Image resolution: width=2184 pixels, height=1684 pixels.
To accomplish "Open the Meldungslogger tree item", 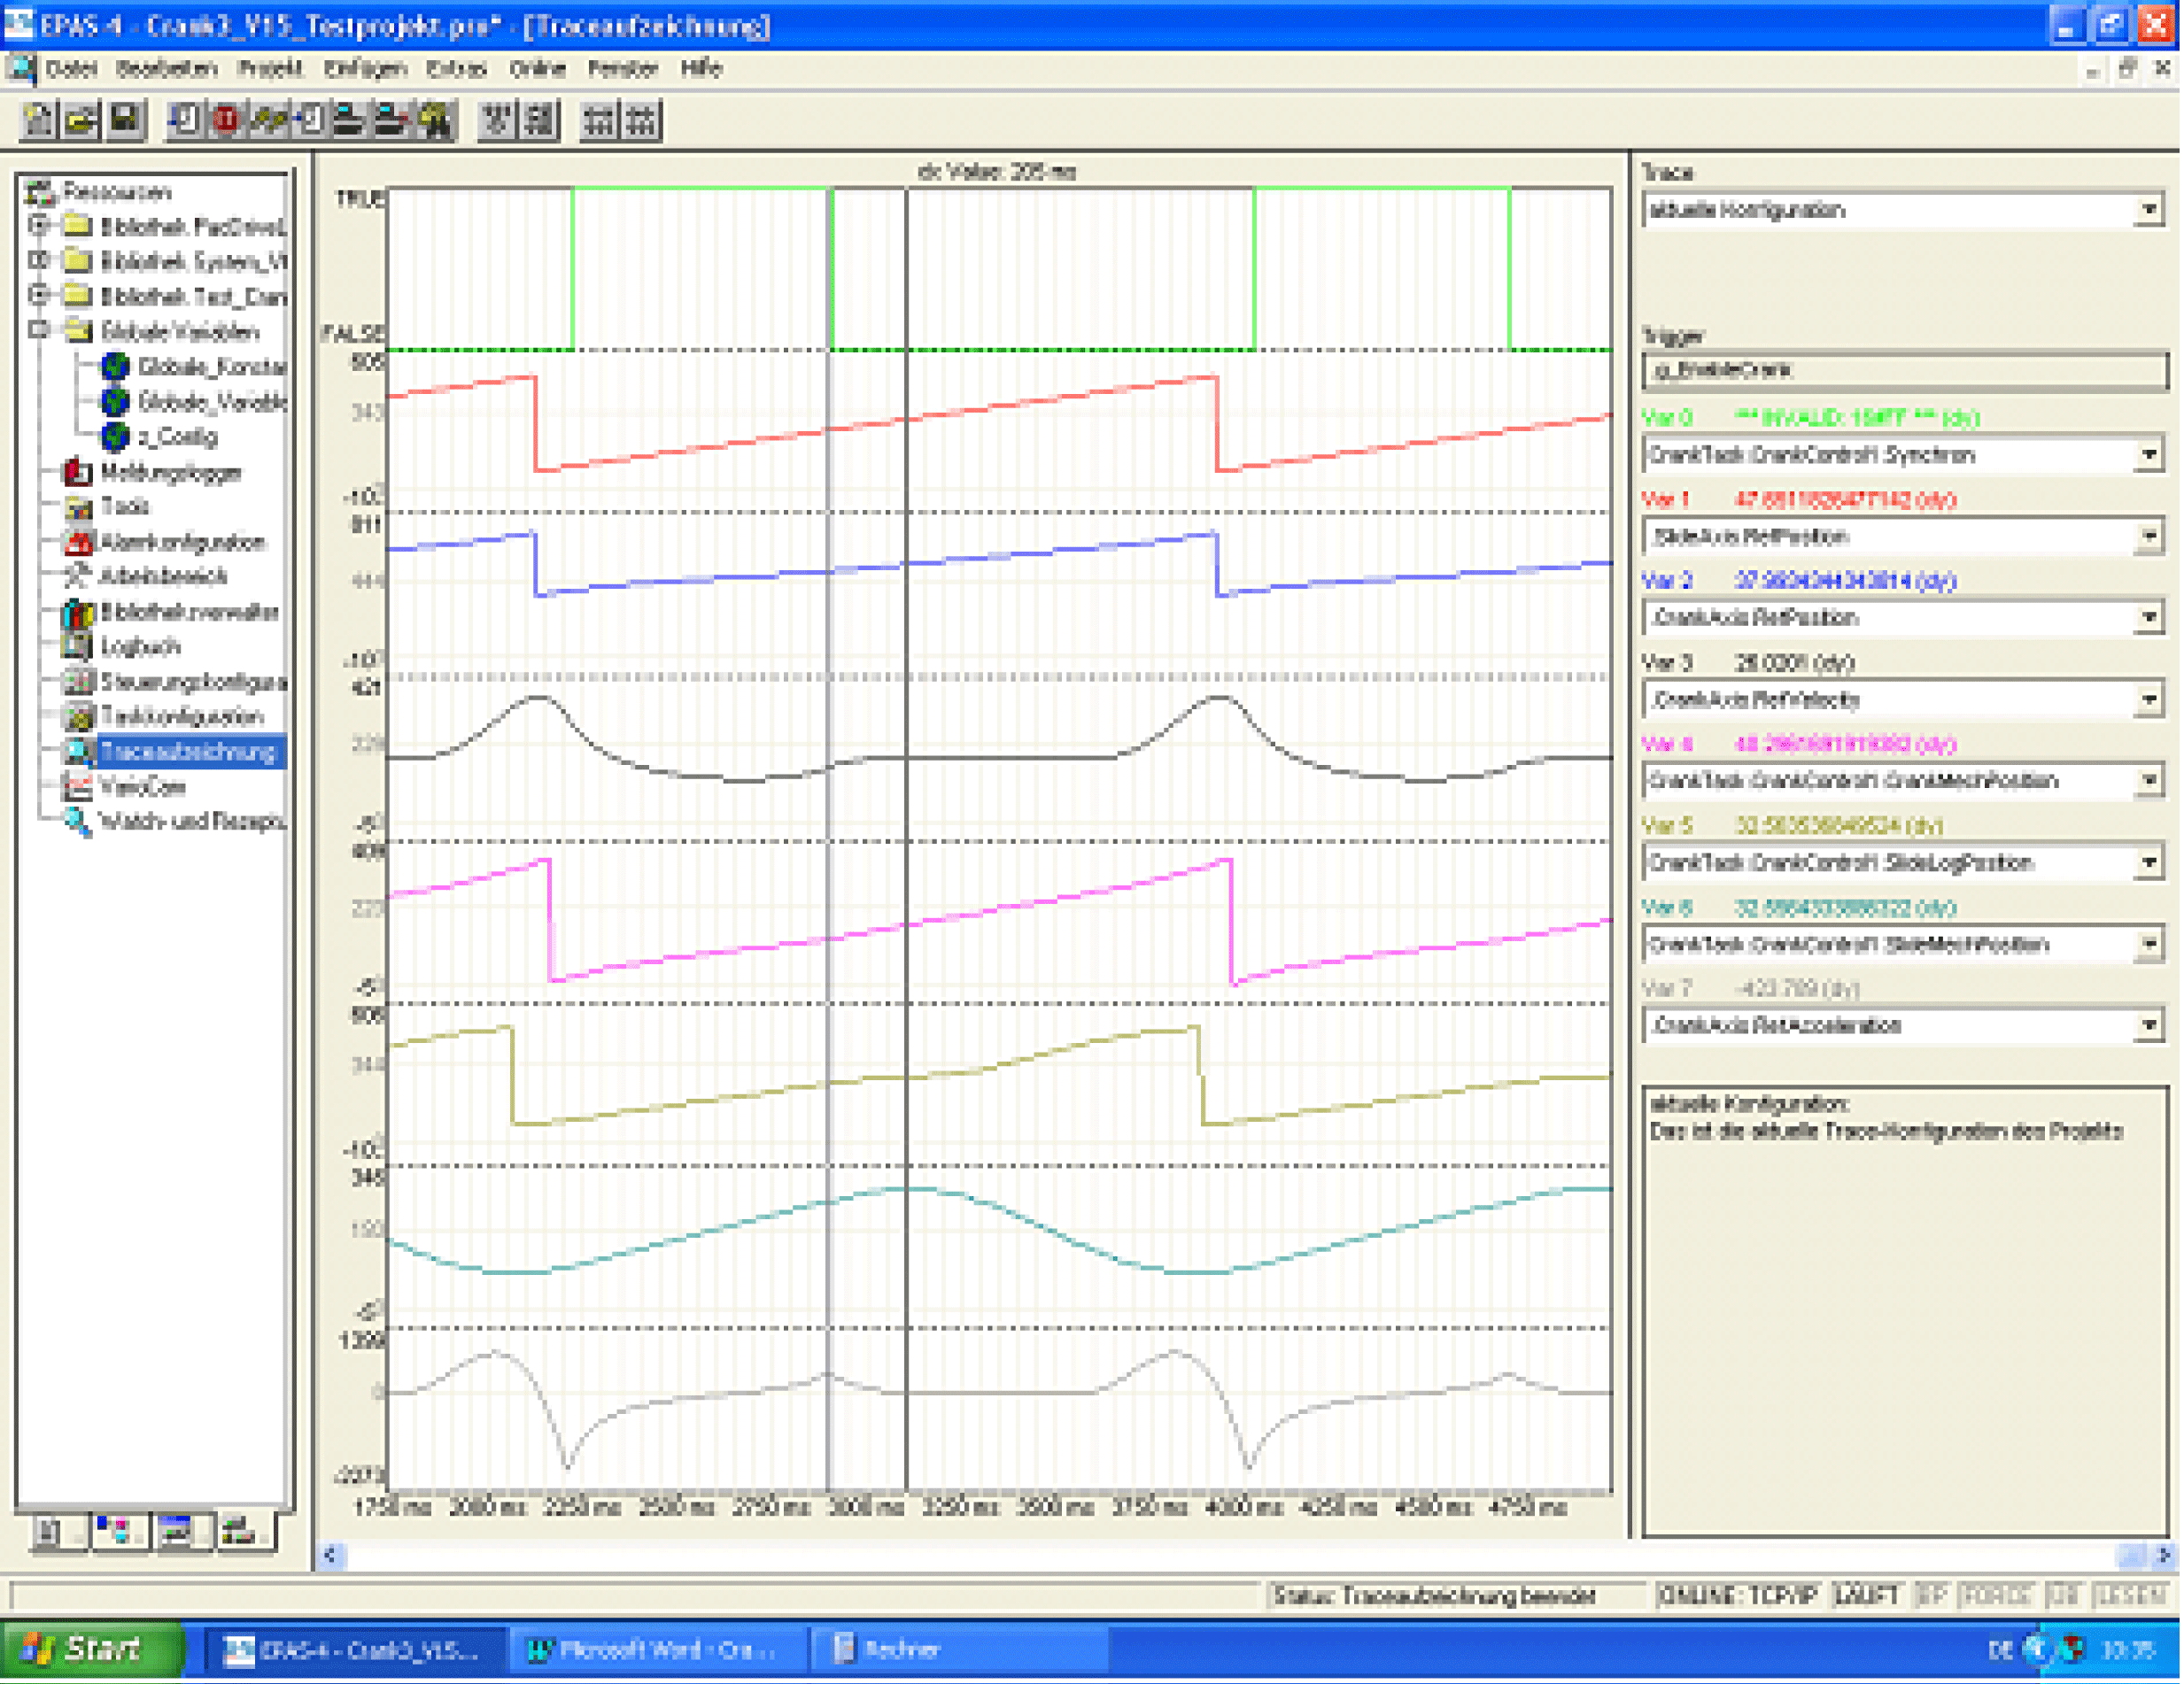I will [170, 472].
